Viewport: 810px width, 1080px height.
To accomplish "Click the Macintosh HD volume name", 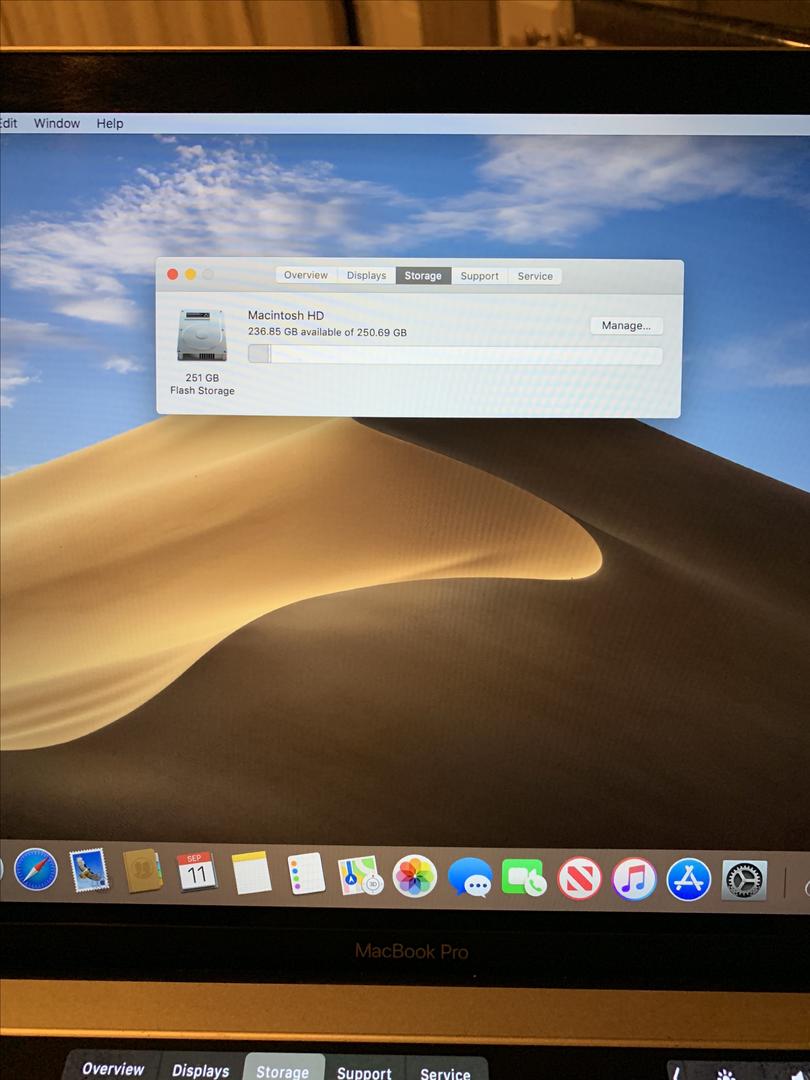I will point(286,315).
